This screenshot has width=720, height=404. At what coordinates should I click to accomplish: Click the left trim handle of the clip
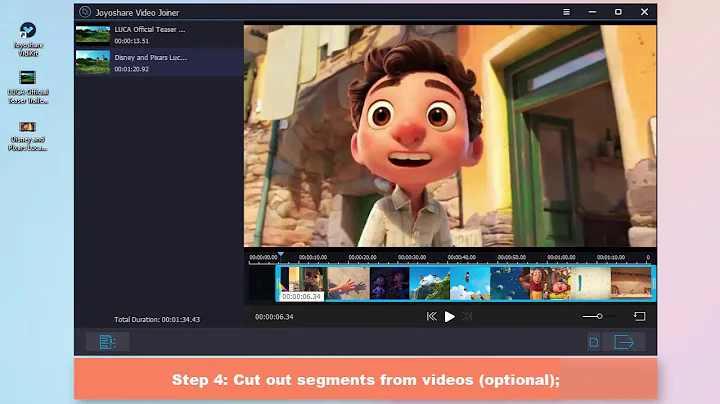277,283
